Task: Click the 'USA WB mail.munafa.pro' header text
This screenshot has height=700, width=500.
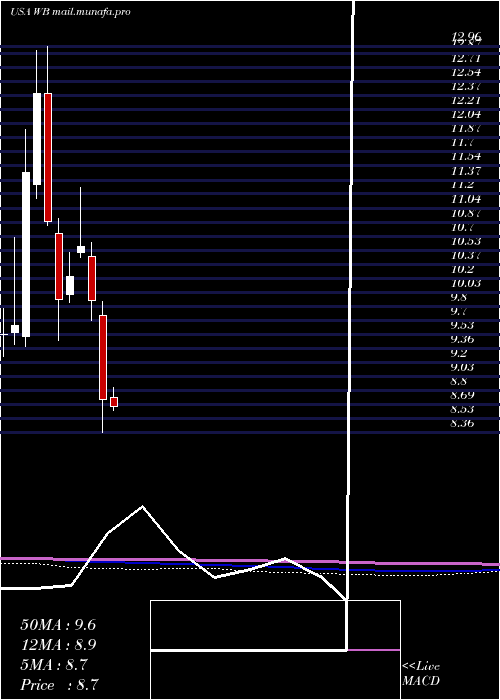Action: [x=70, y=12]
